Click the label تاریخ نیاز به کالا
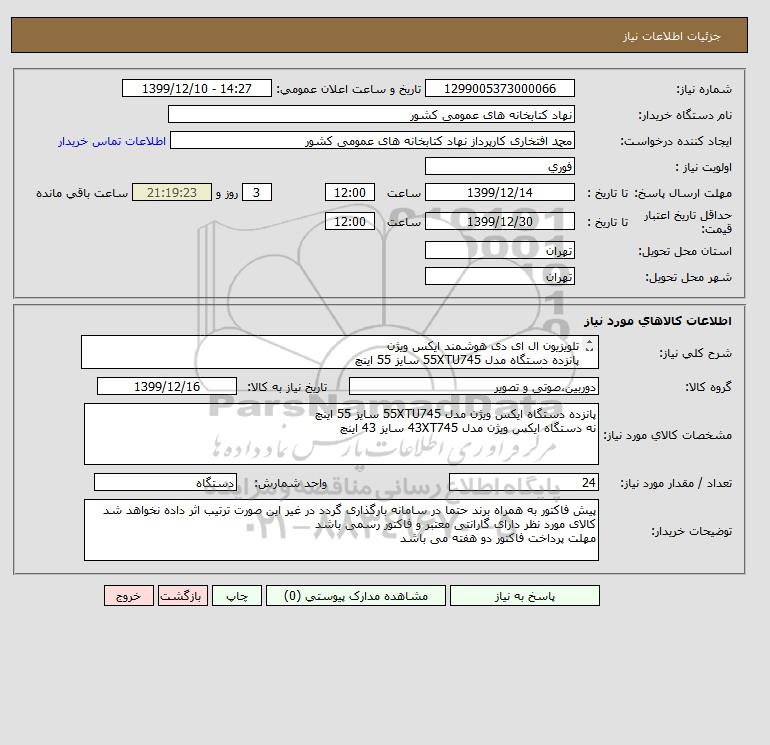The width and height of the screenshot is (770, 745). (287, 387)
